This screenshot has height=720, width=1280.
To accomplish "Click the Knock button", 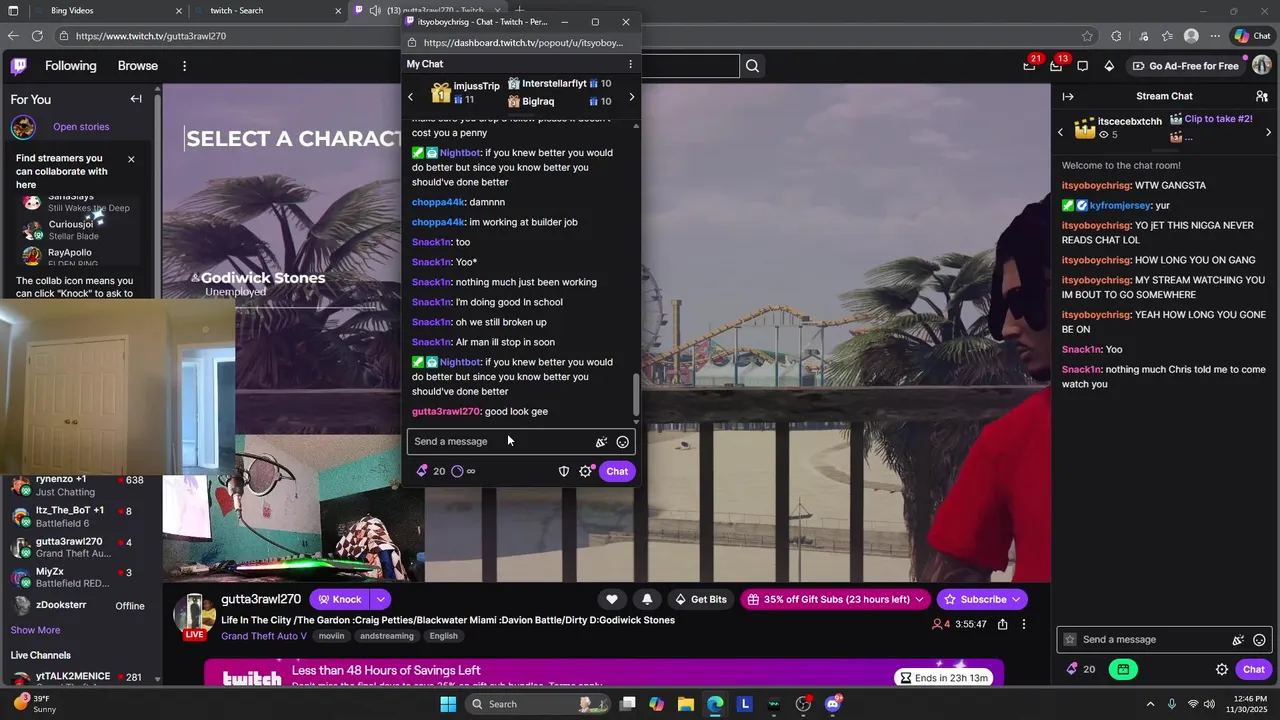I will [x=340, y=599].
